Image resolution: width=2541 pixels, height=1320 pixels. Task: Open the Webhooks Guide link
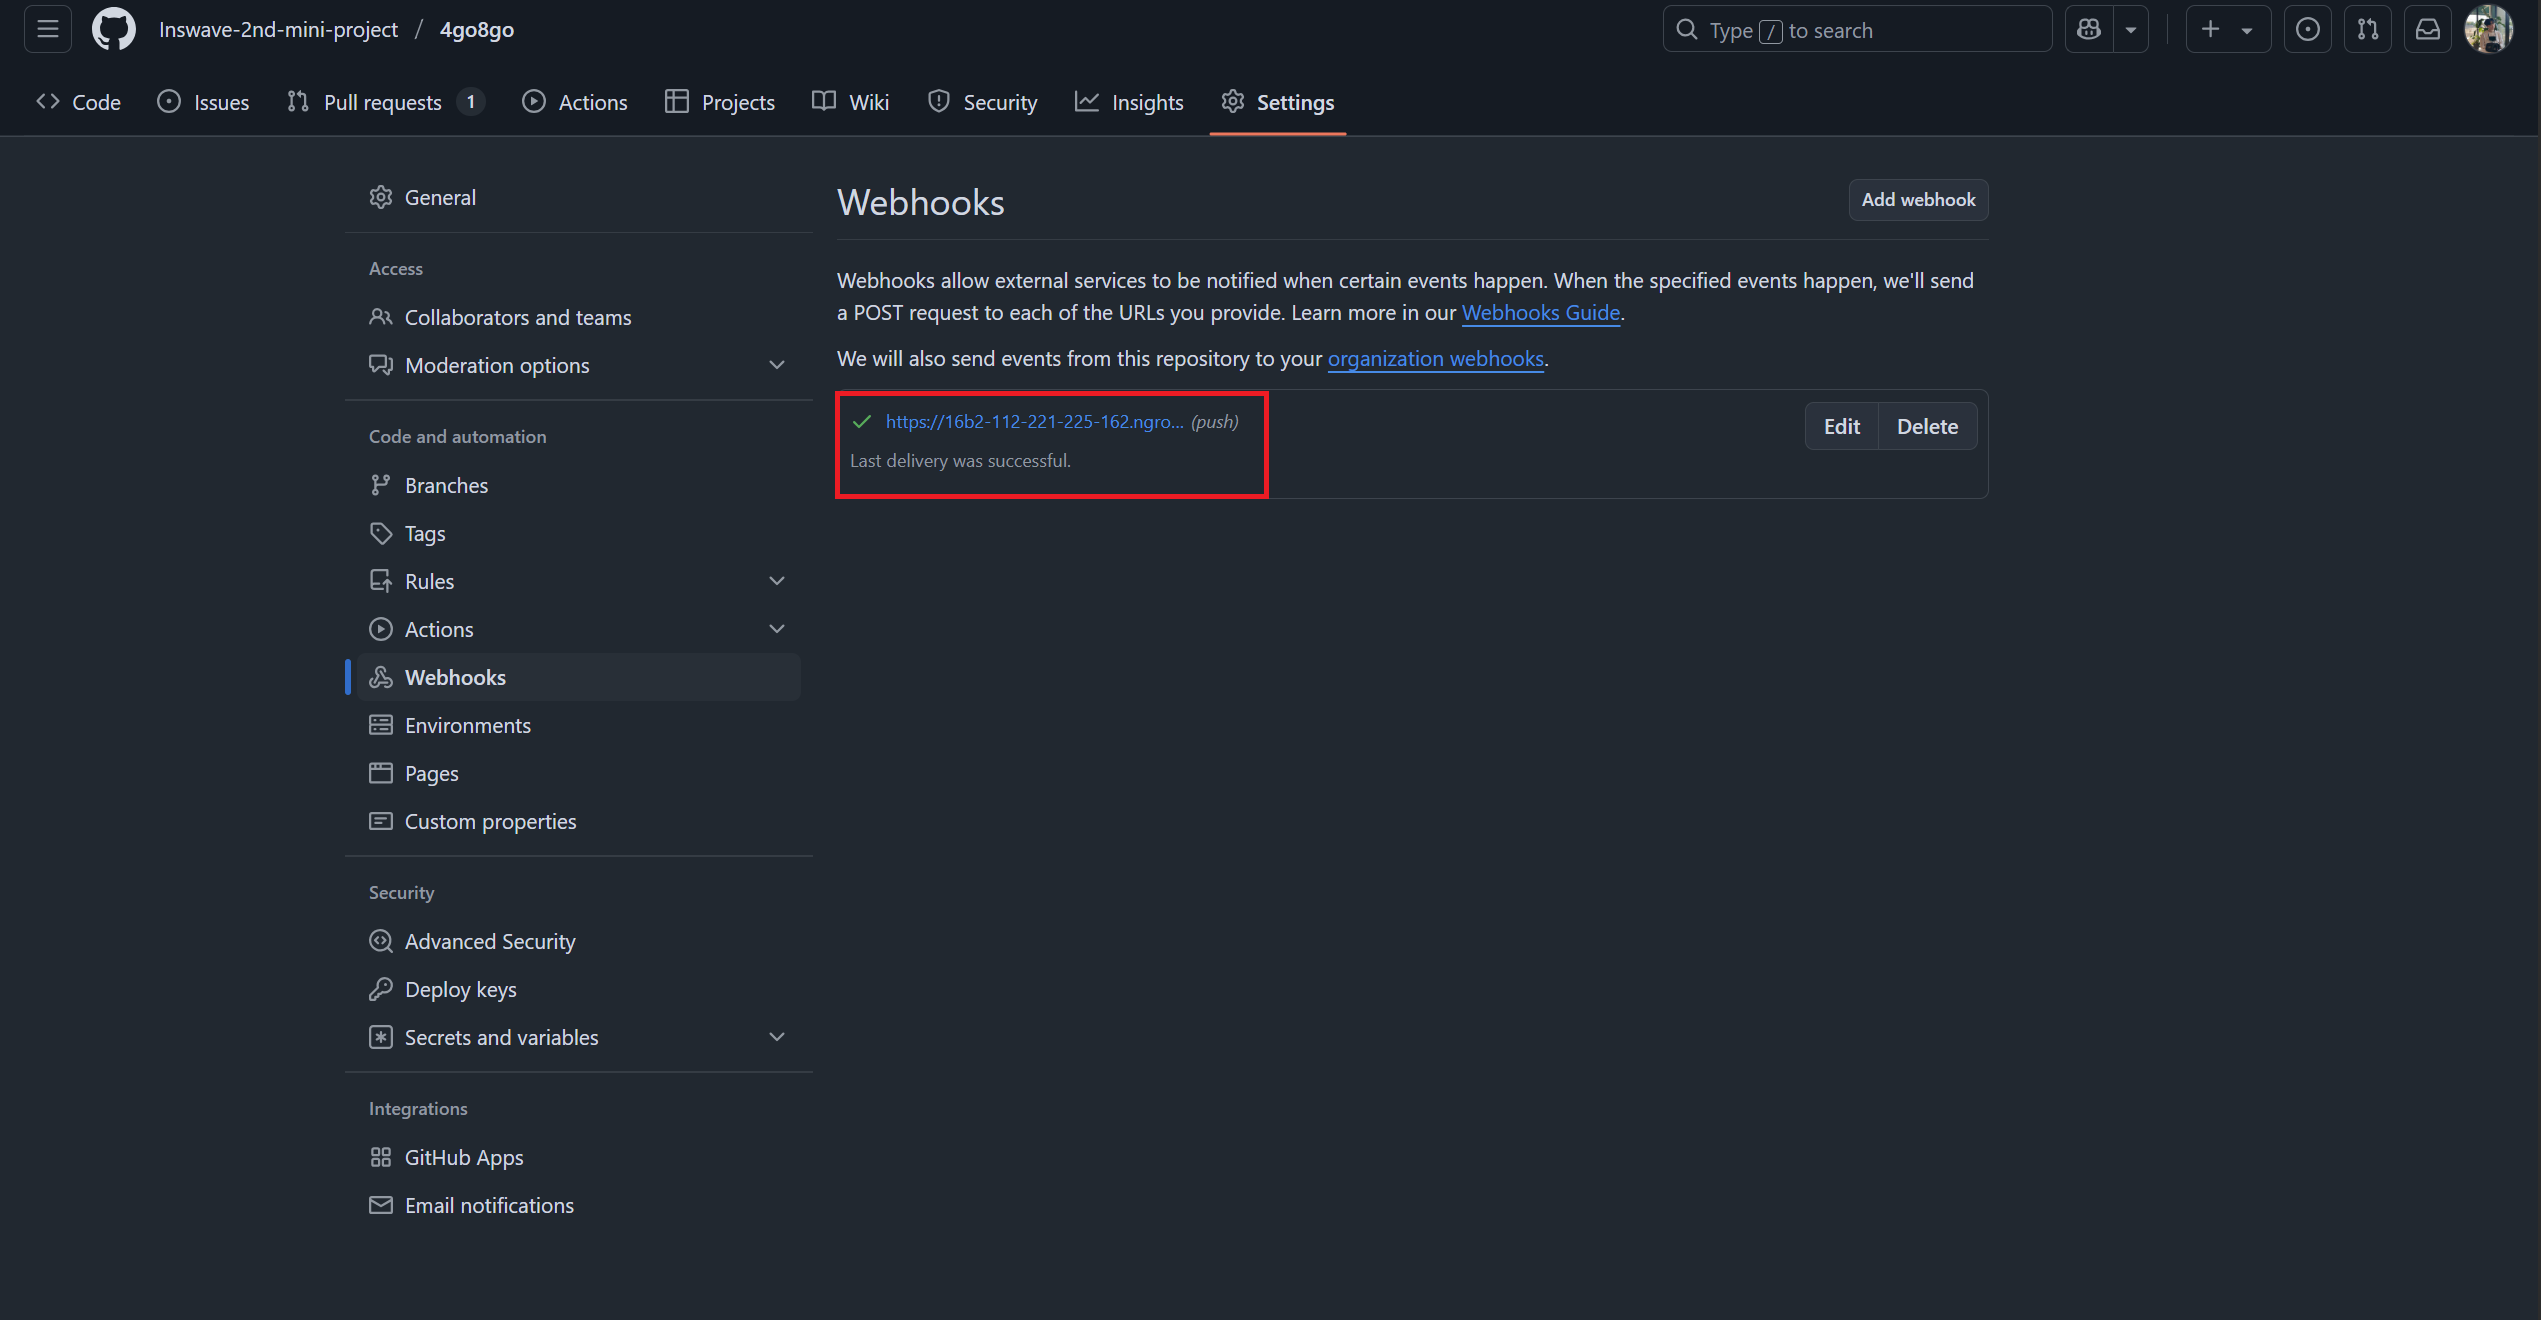pos(1540,313)
